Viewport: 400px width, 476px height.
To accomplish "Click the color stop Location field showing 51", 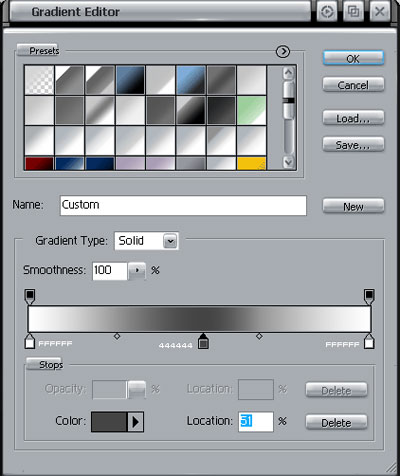I will [256, 421].
